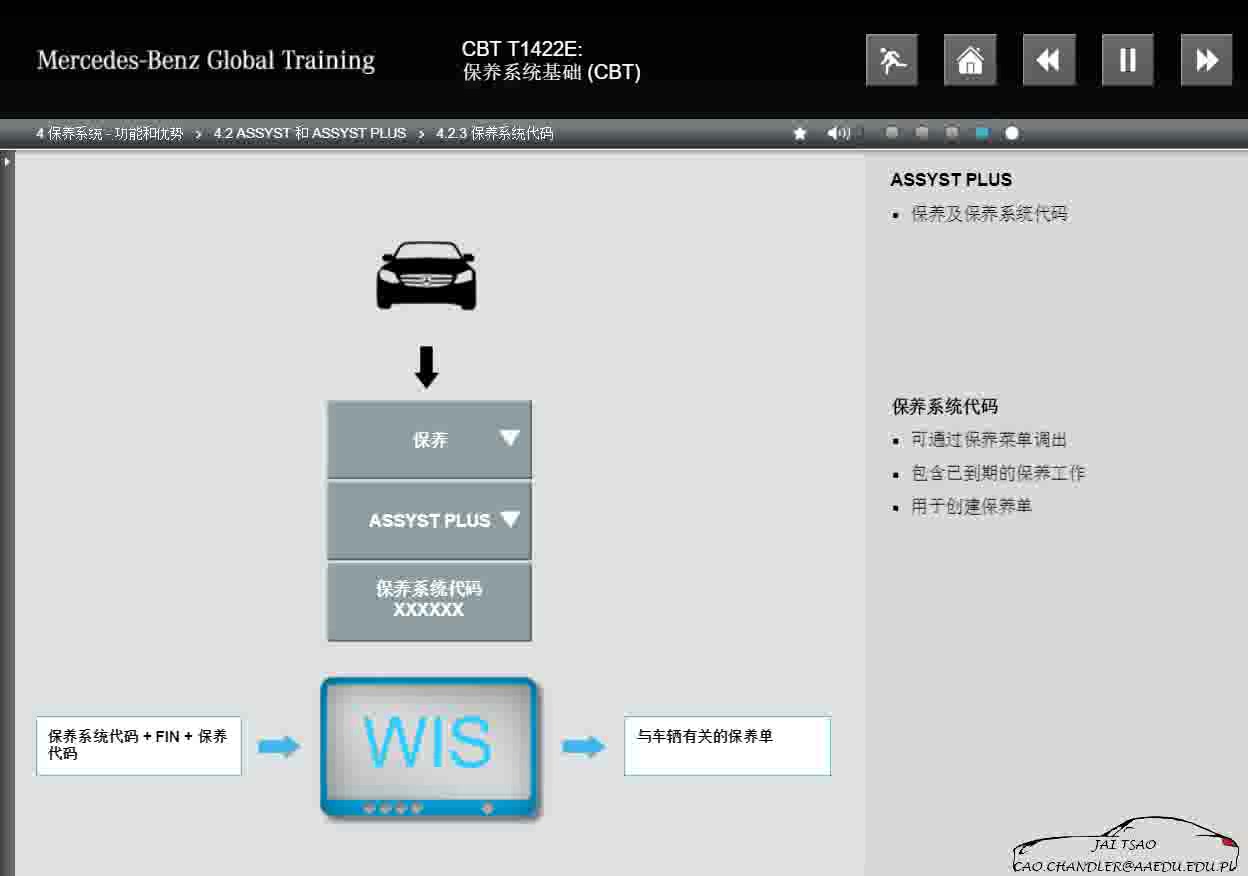Click the WIS tablet screen graphic
The width and height of the screenshot is (1248, 876).
[x=429, y=747]
